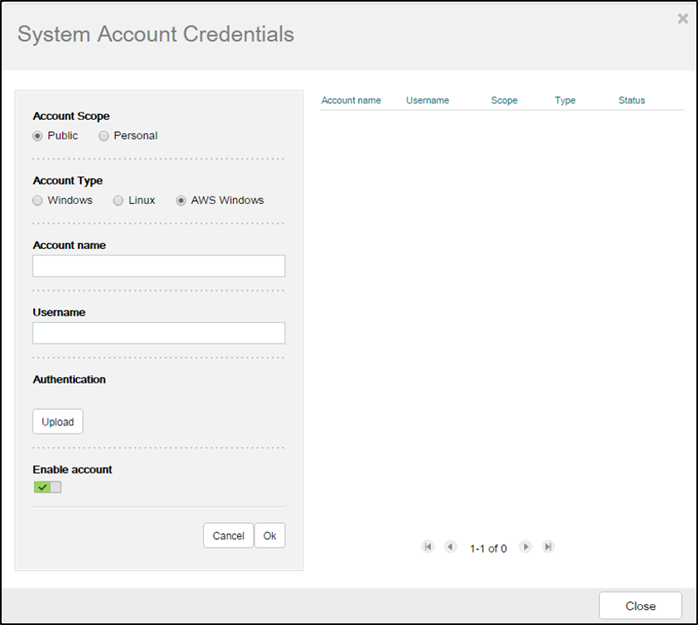This screenshot has width=698, height=625.
Task: Sort table by Scope column
Action: tap(504, 101)
